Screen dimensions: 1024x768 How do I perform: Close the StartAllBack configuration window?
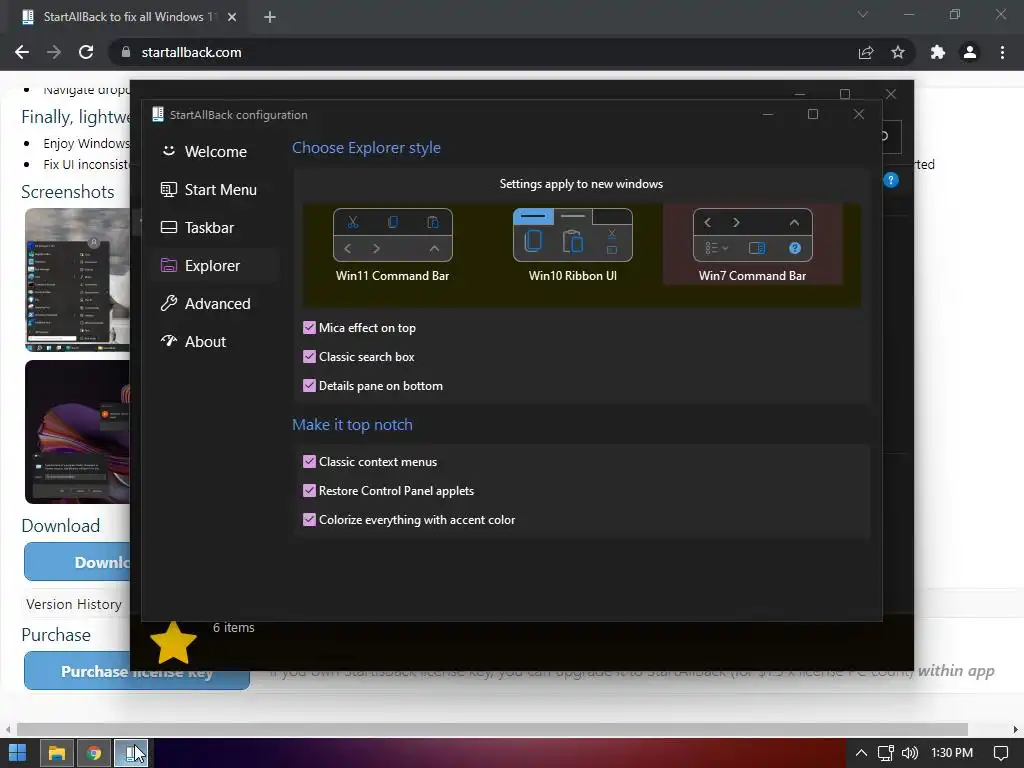pos(859,114)
